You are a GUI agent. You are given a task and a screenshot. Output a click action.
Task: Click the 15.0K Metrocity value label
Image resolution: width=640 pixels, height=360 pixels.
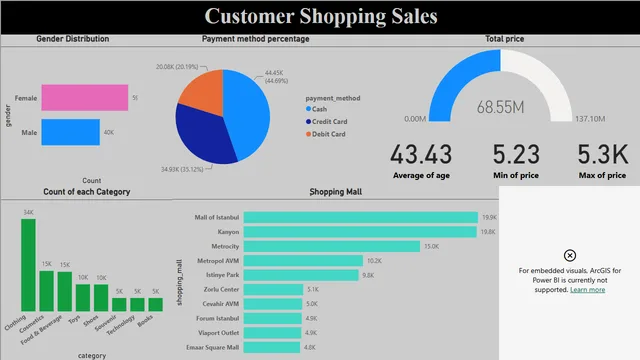431,247
